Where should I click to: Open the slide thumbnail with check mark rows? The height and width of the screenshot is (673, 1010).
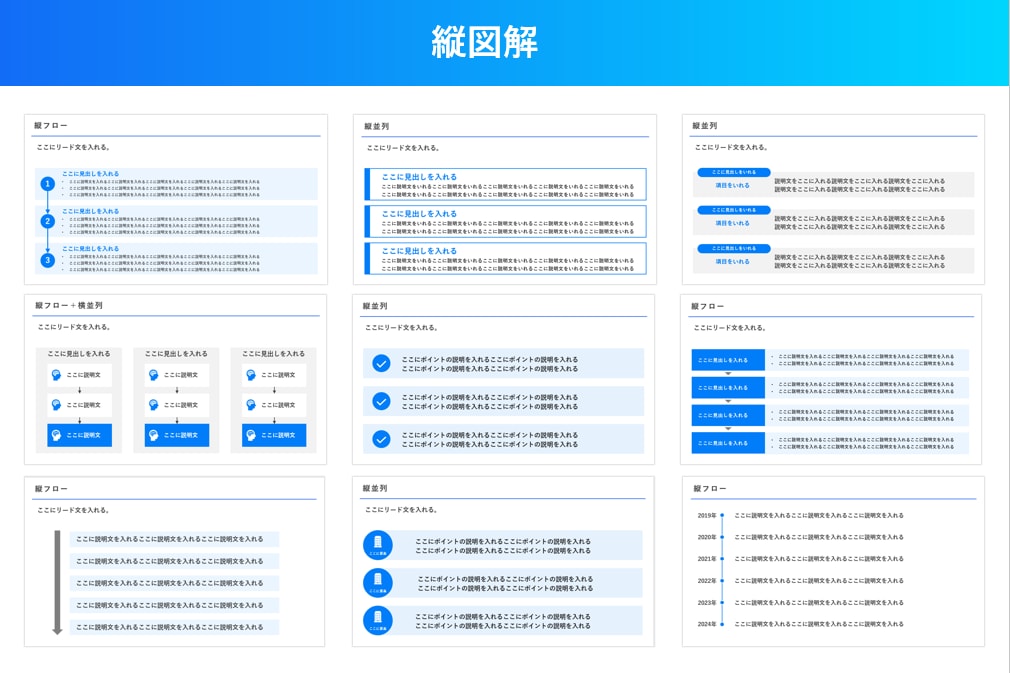504,379
